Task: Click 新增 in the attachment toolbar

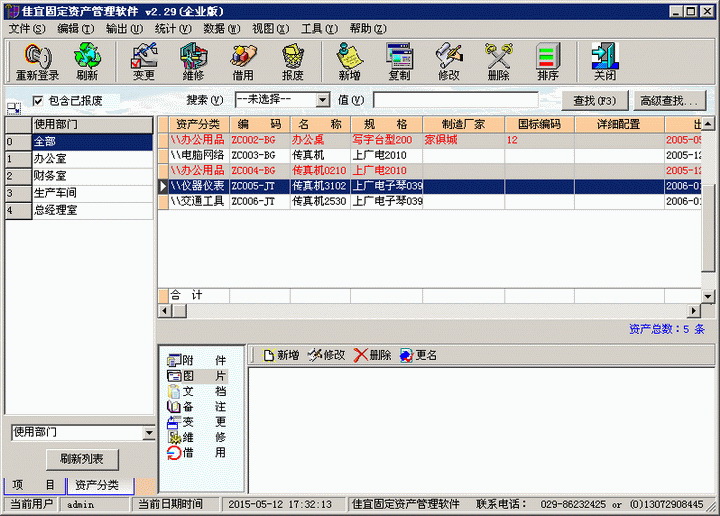Action: pyautogui.click(x=281, y=355)
